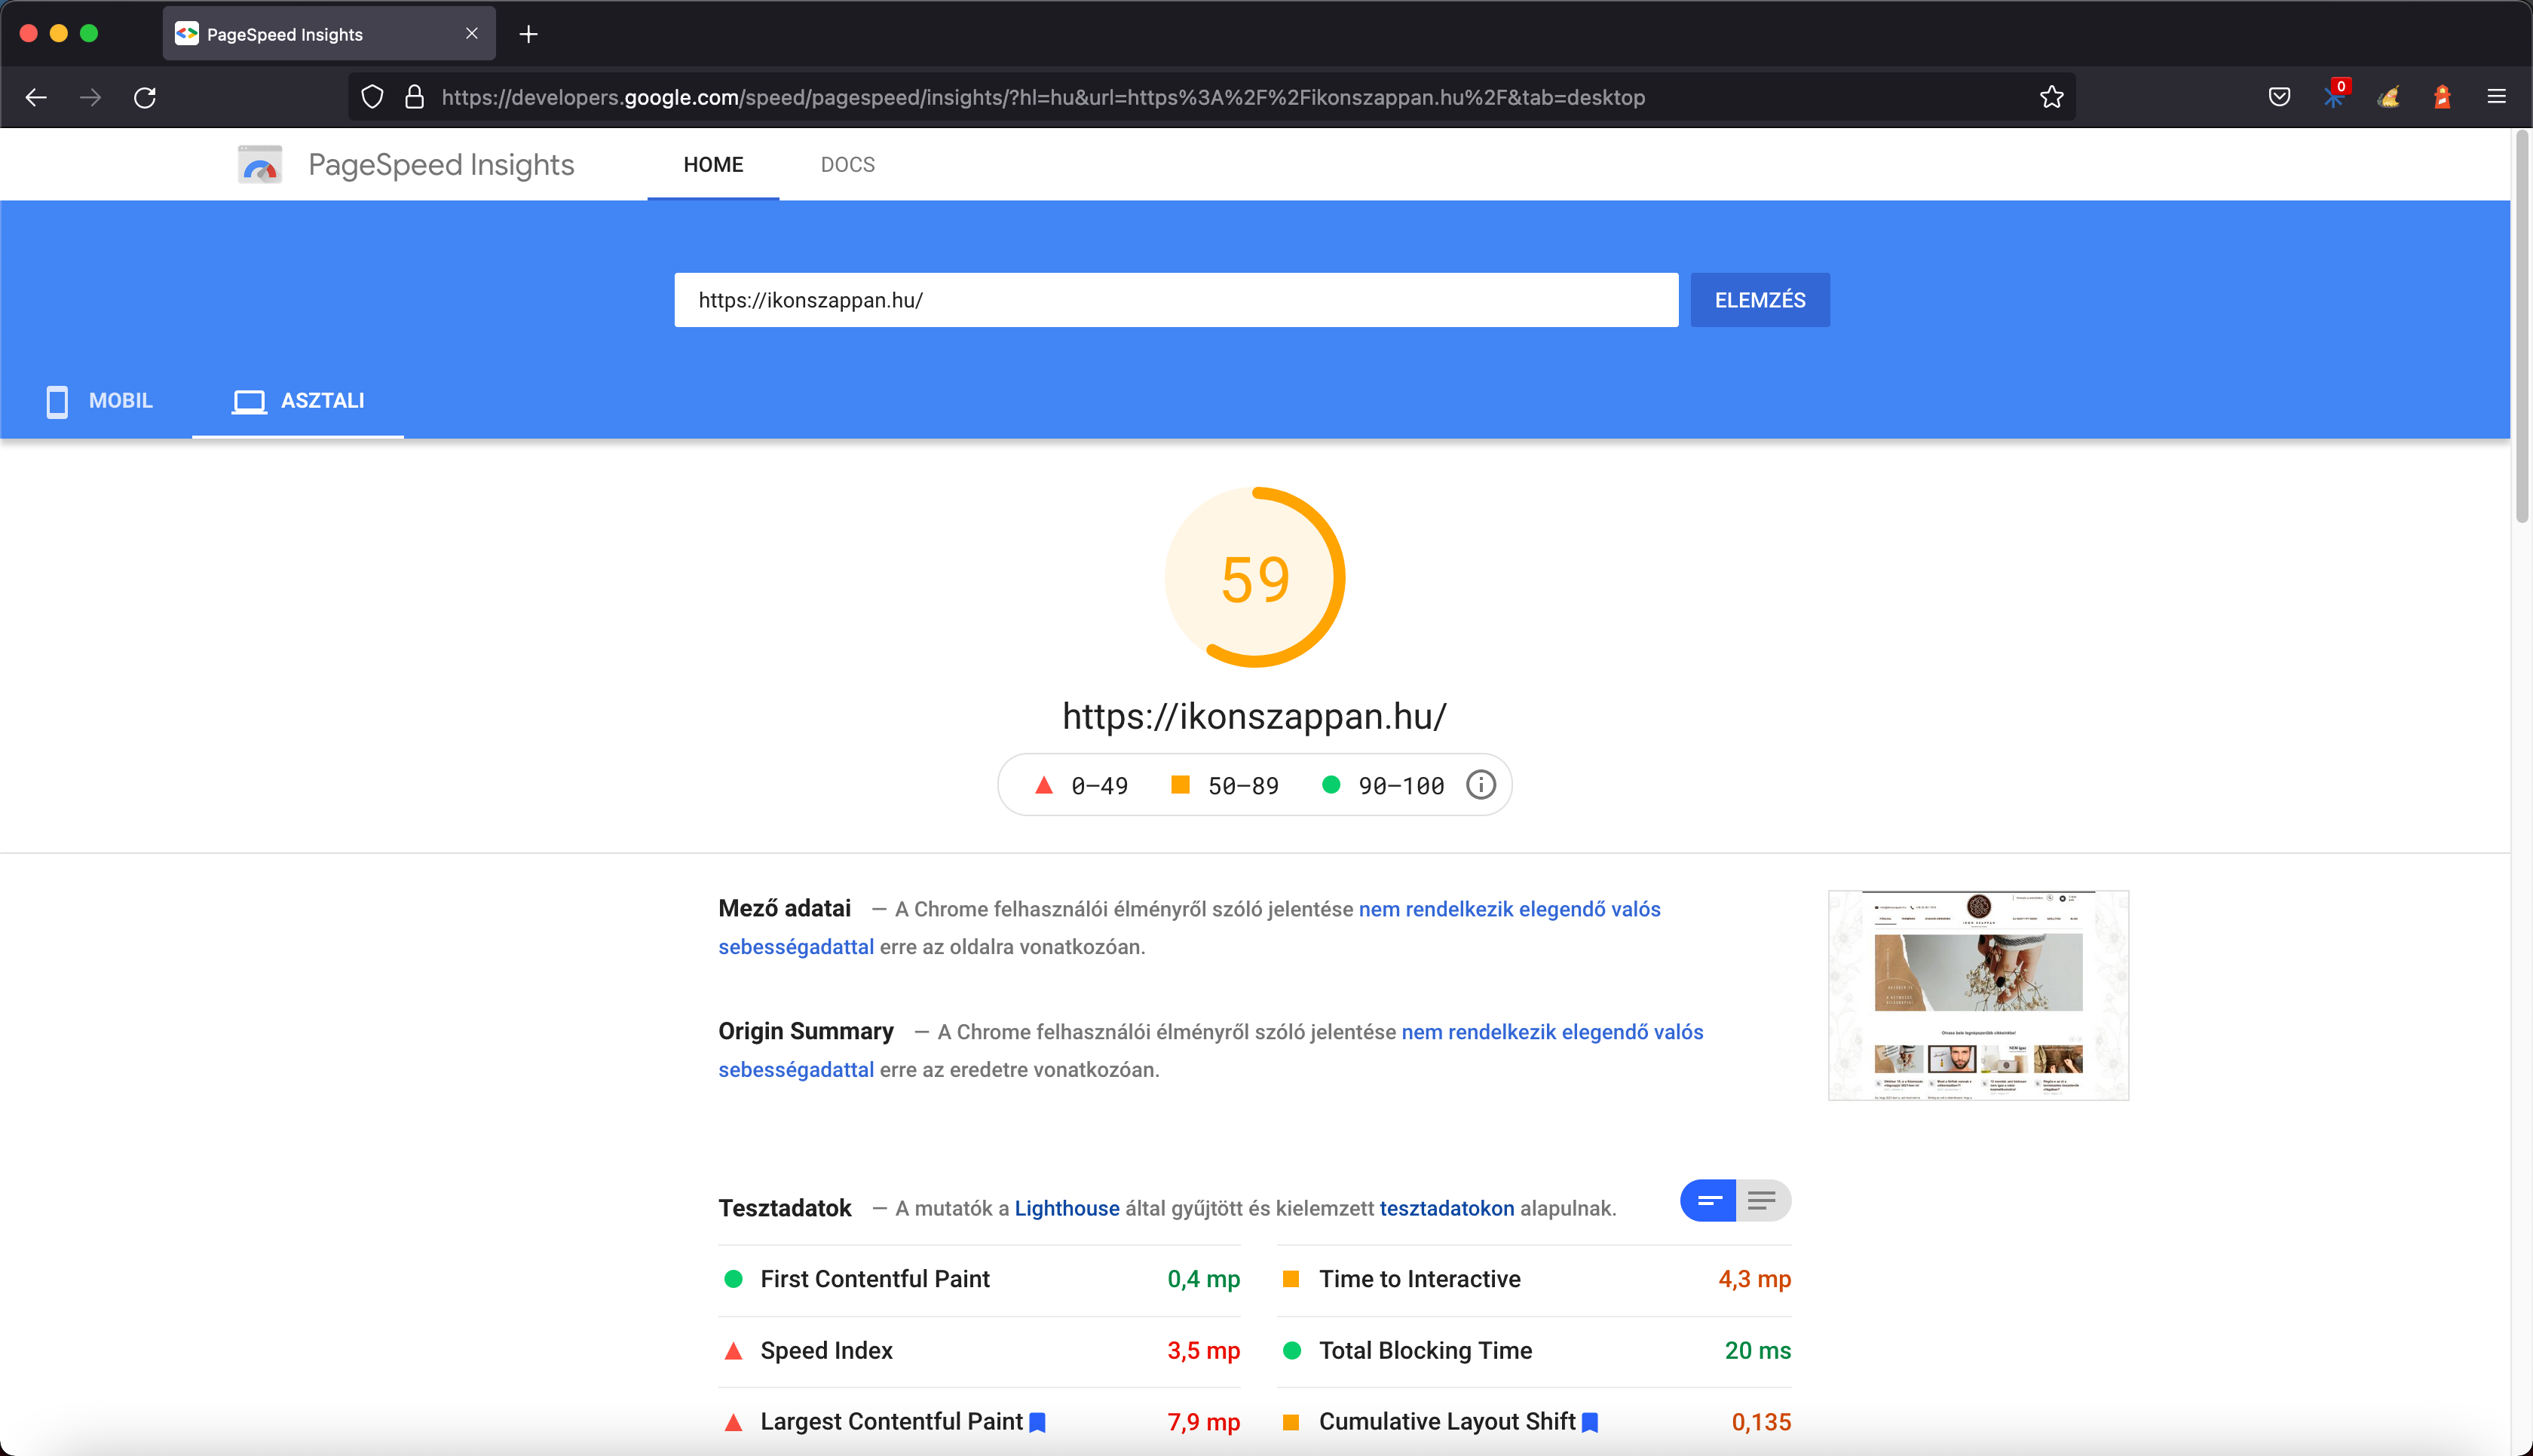
Task: Switch to compact metrics view toggle
Action: click(x=1709, y=1201)
